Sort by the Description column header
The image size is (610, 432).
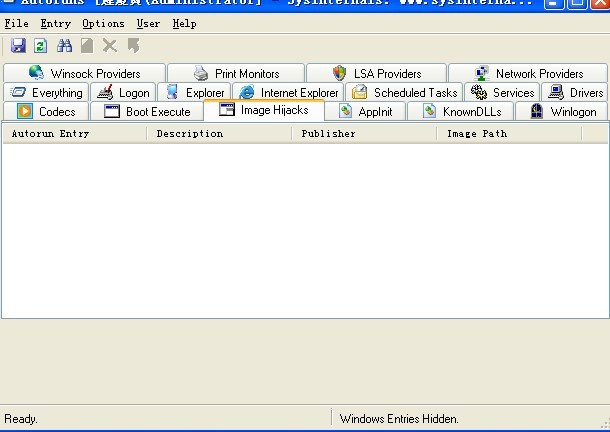219,133
